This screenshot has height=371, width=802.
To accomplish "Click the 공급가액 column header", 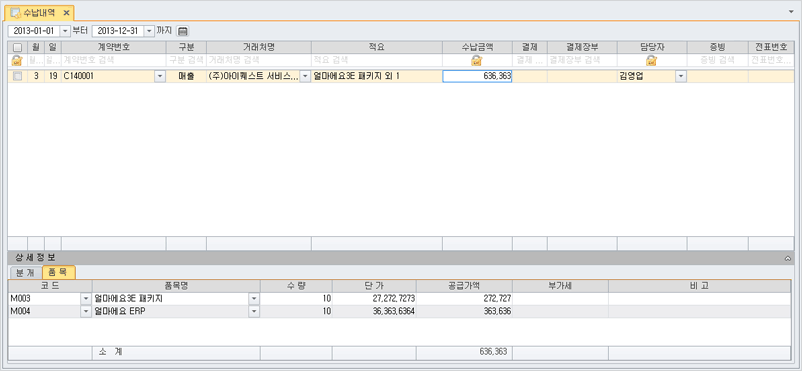I will click(x=464, y=286).
